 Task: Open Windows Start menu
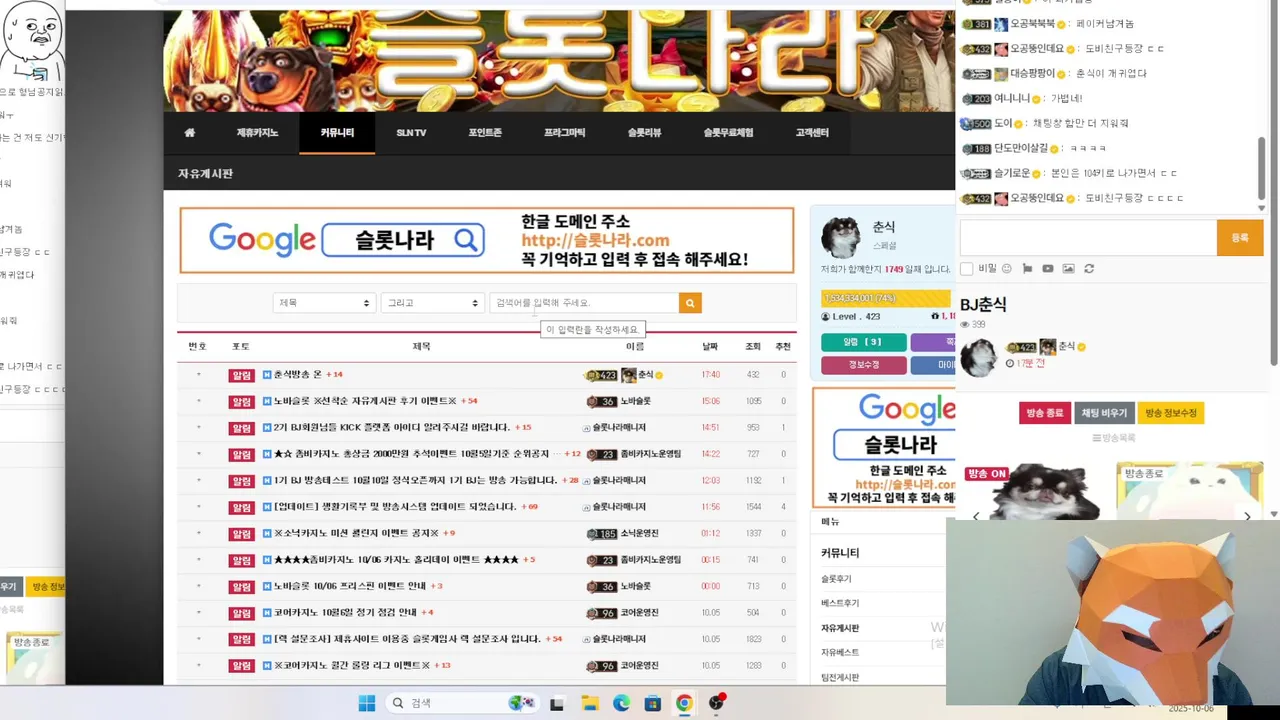[367, 703]
